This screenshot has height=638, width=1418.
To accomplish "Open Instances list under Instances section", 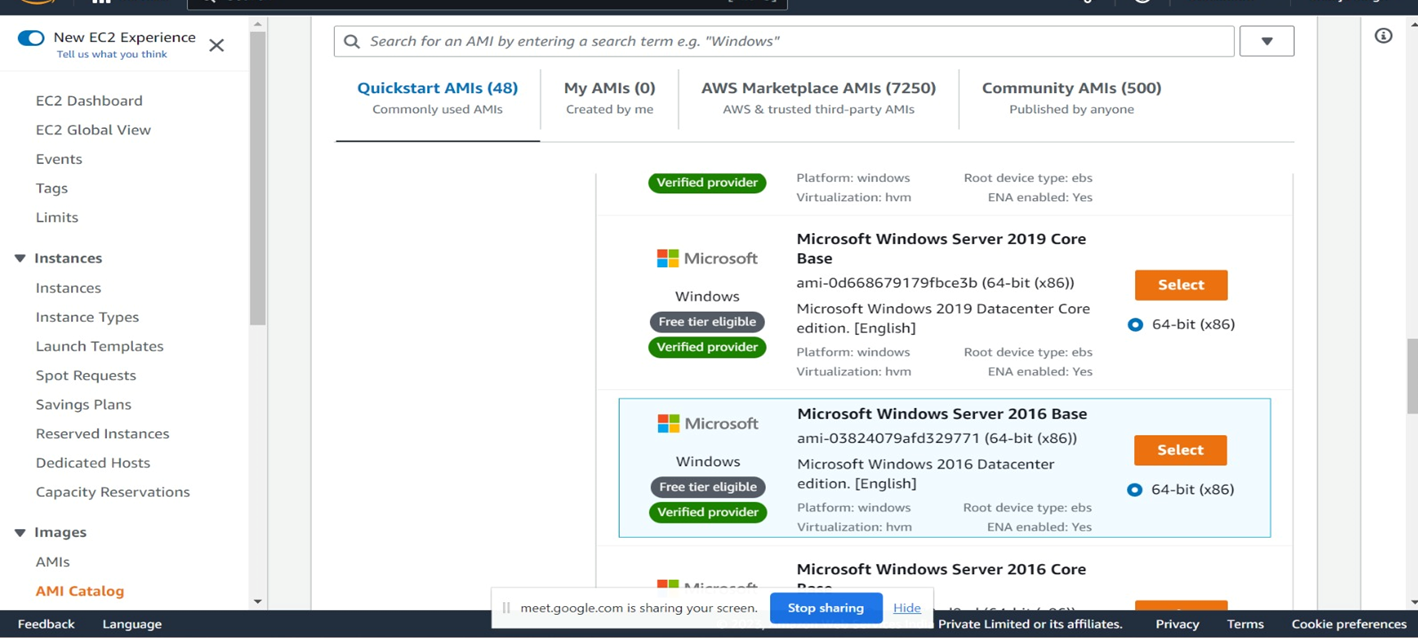I will point(68,287).
